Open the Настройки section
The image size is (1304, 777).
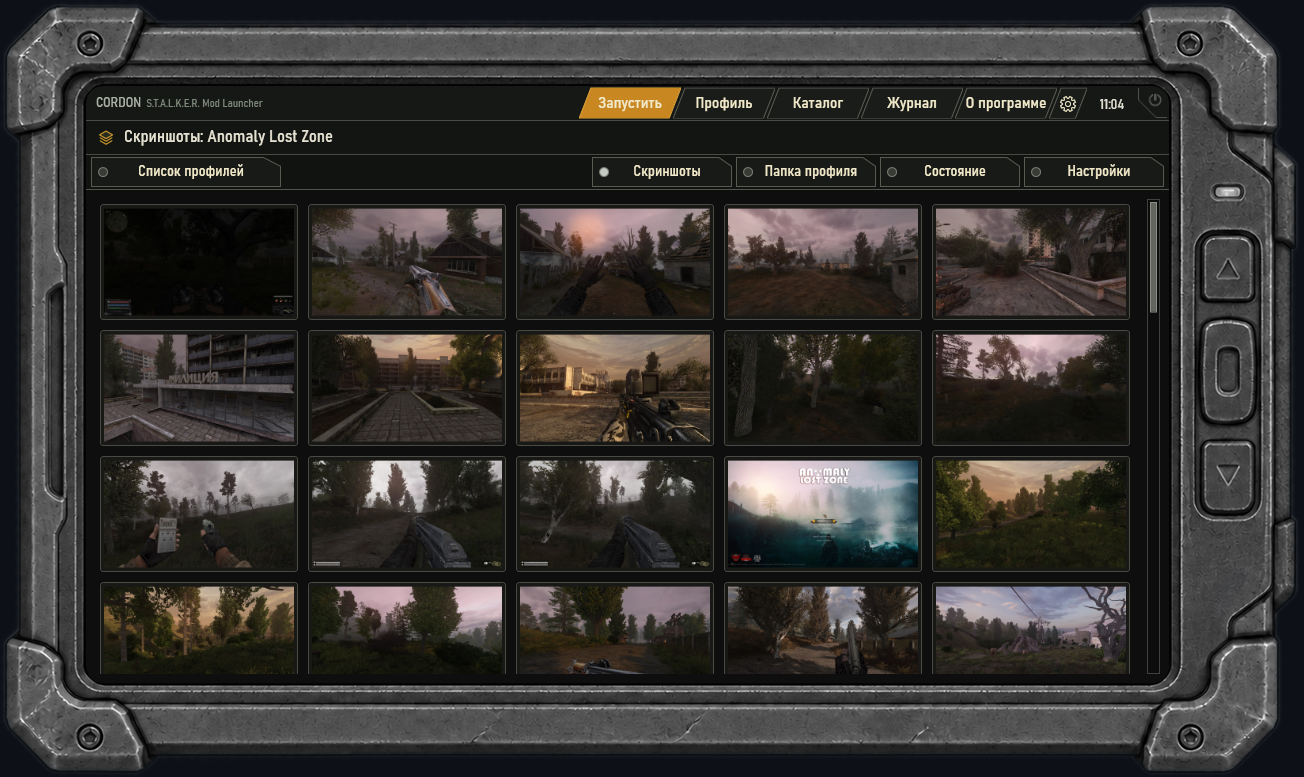1094,171
